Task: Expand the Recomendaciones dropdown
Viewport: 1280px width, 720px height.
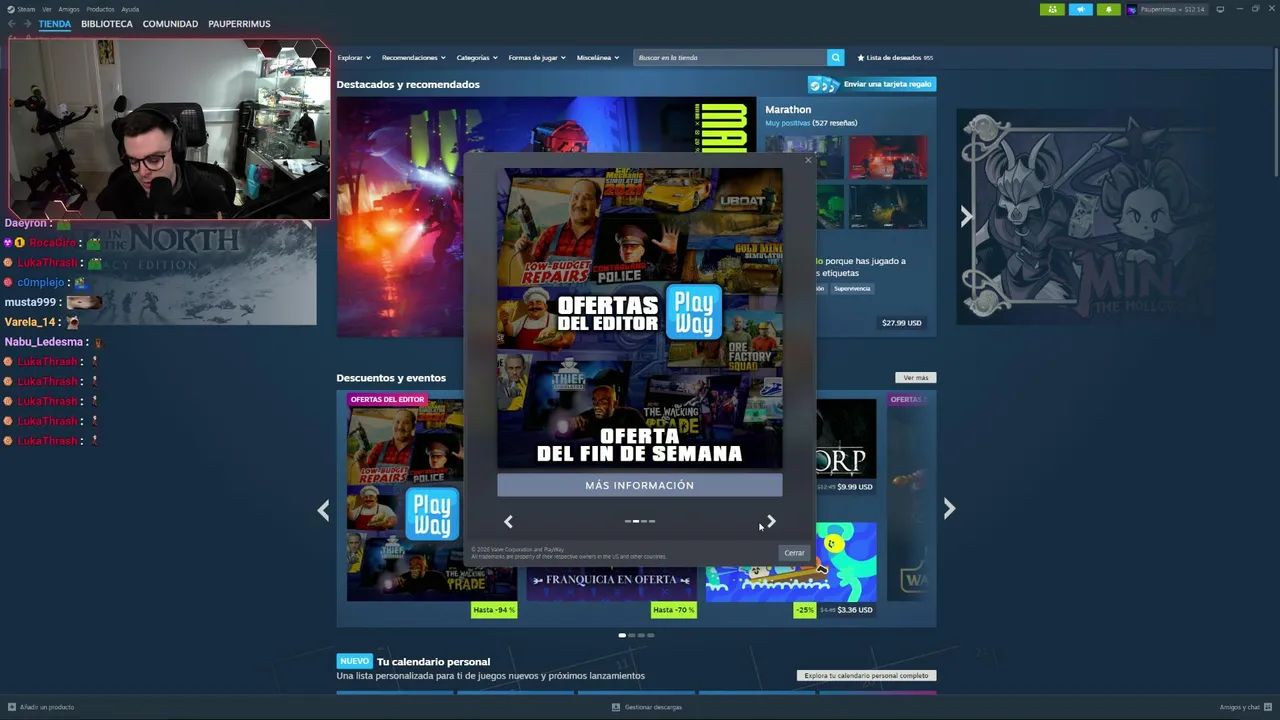Action: click(414, 58)
